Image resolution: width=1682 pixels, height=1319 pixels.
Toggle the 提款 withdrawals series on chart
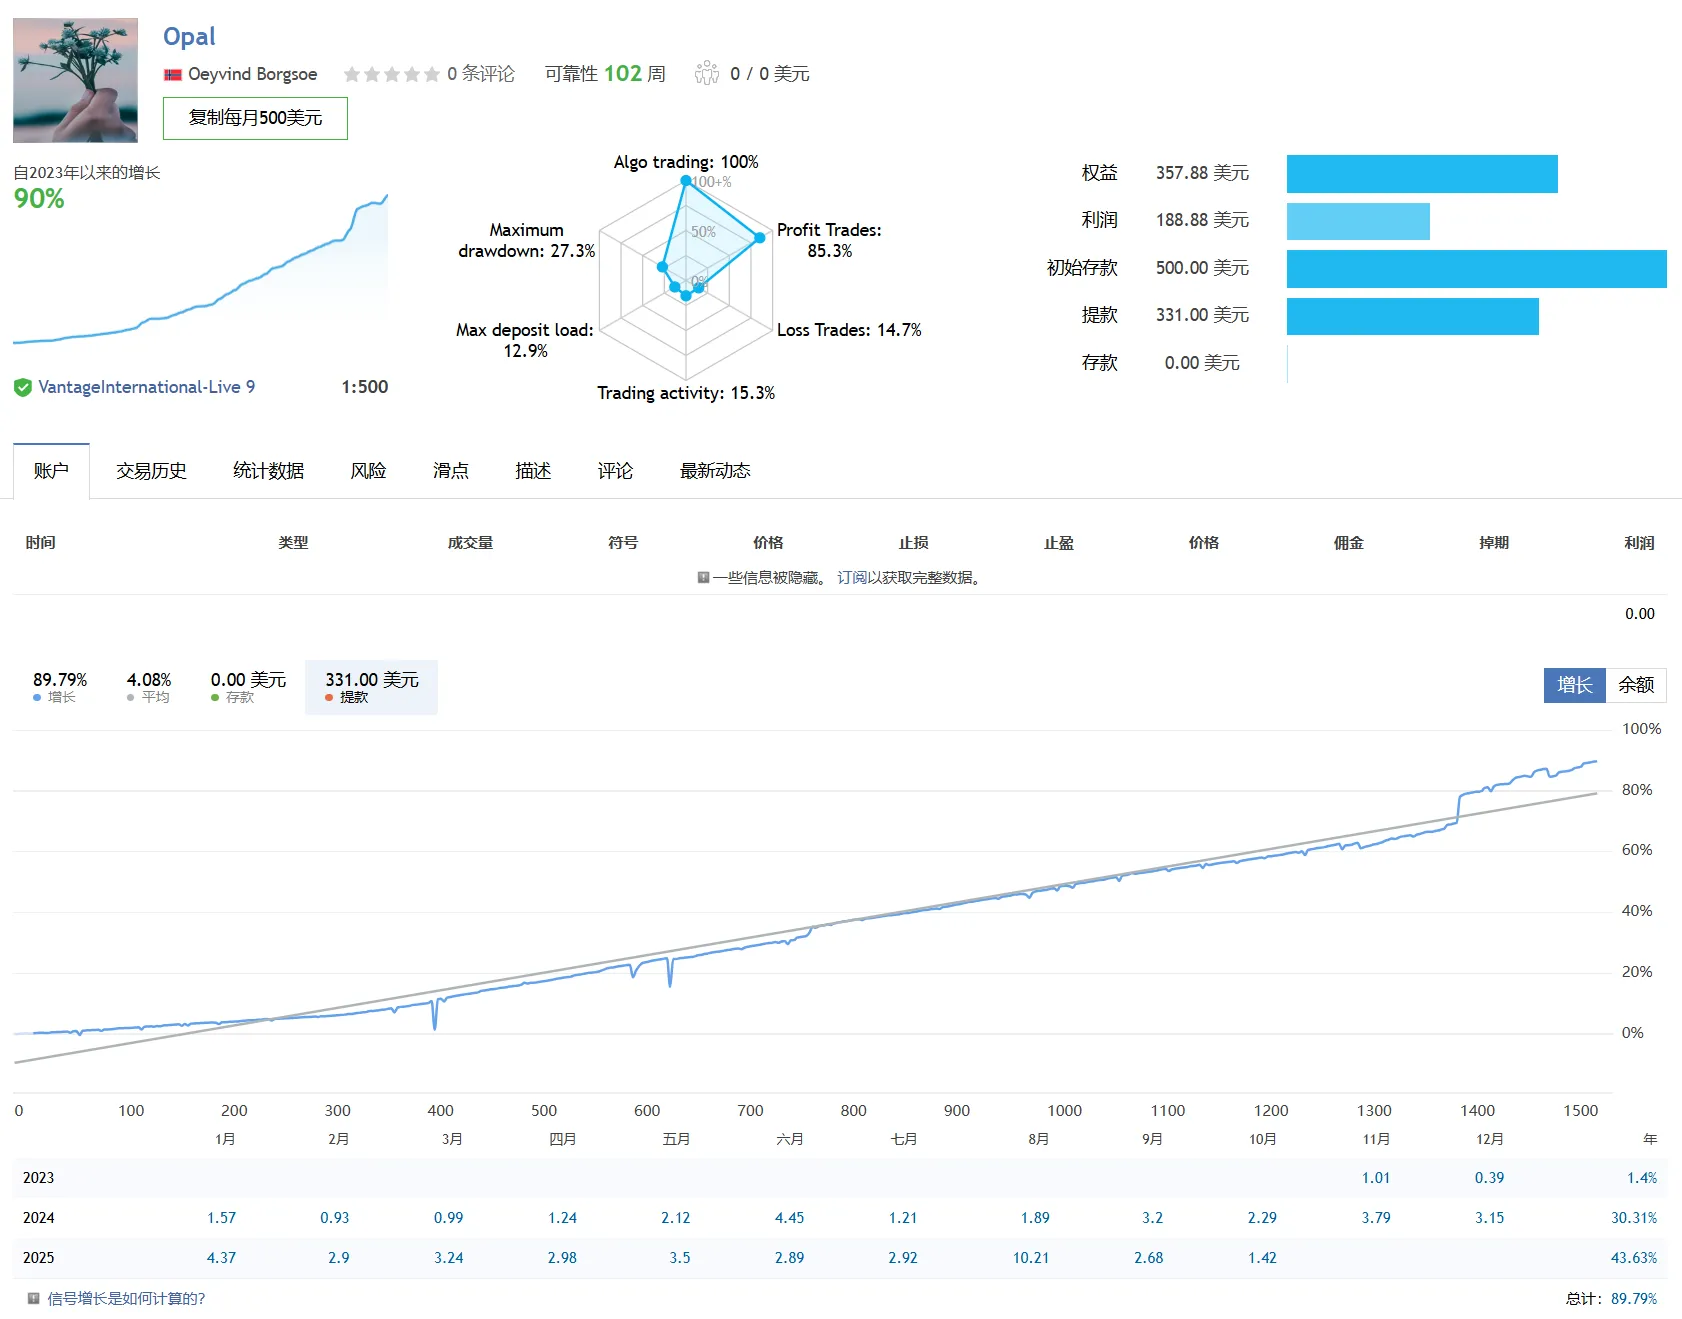coord(371,687)
